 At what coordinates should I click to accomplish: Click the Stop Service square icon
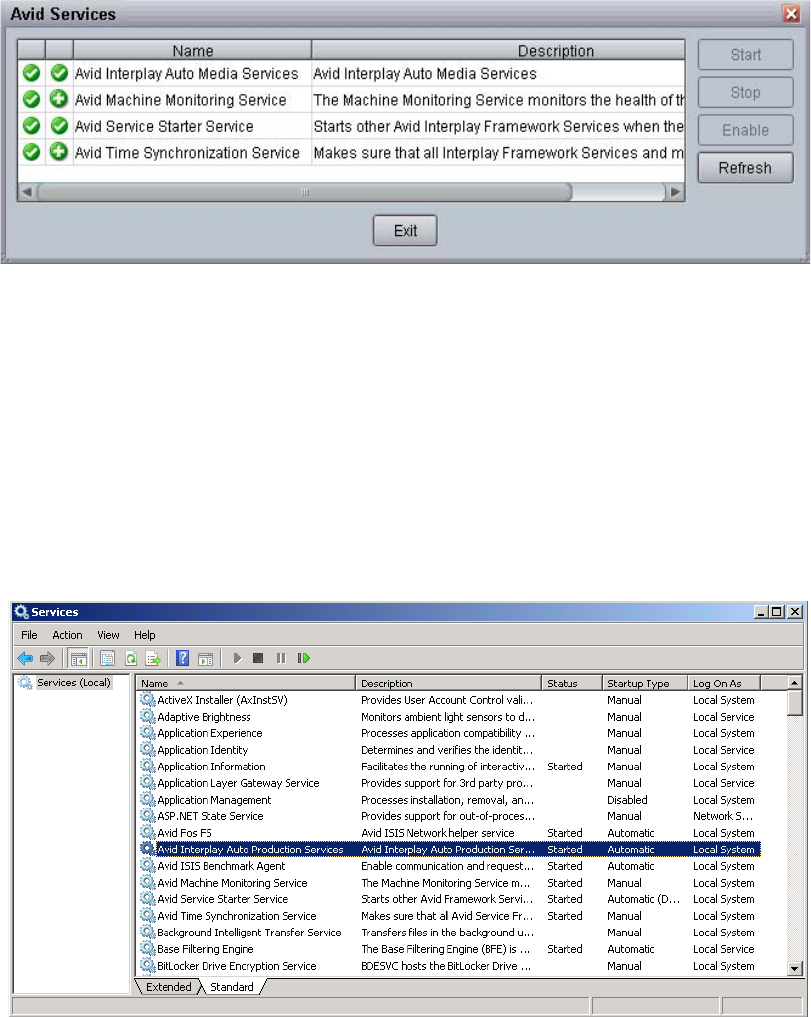(x=258, y=658)
